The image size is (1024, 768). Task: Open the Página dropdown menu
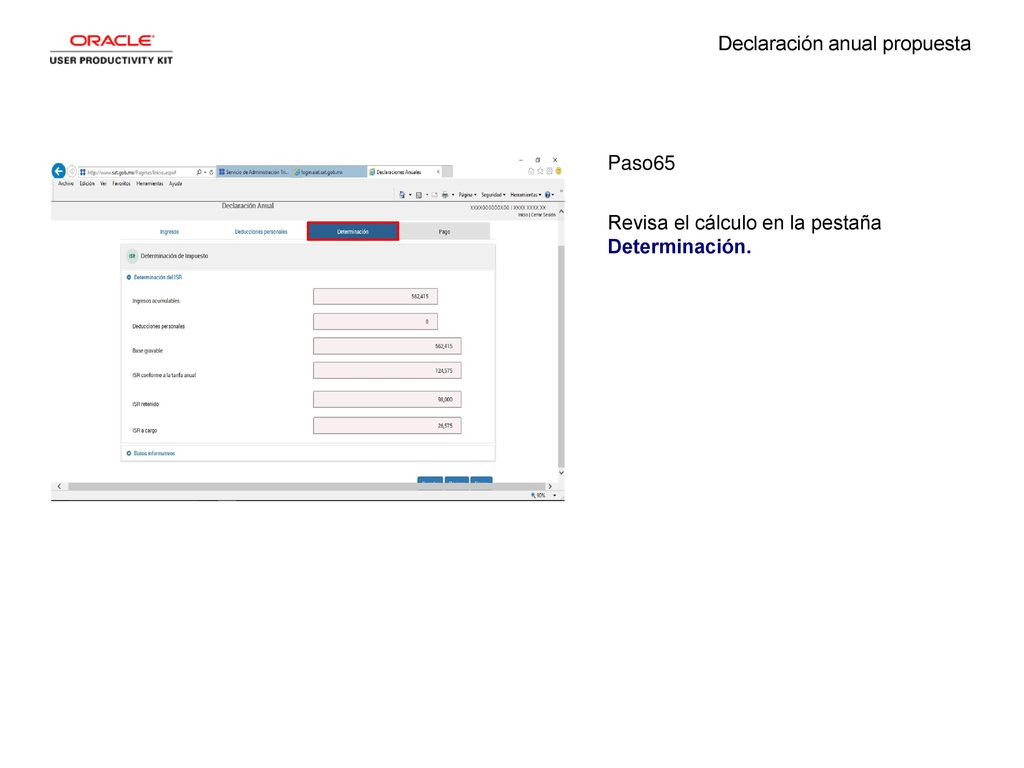pos(468,195)
